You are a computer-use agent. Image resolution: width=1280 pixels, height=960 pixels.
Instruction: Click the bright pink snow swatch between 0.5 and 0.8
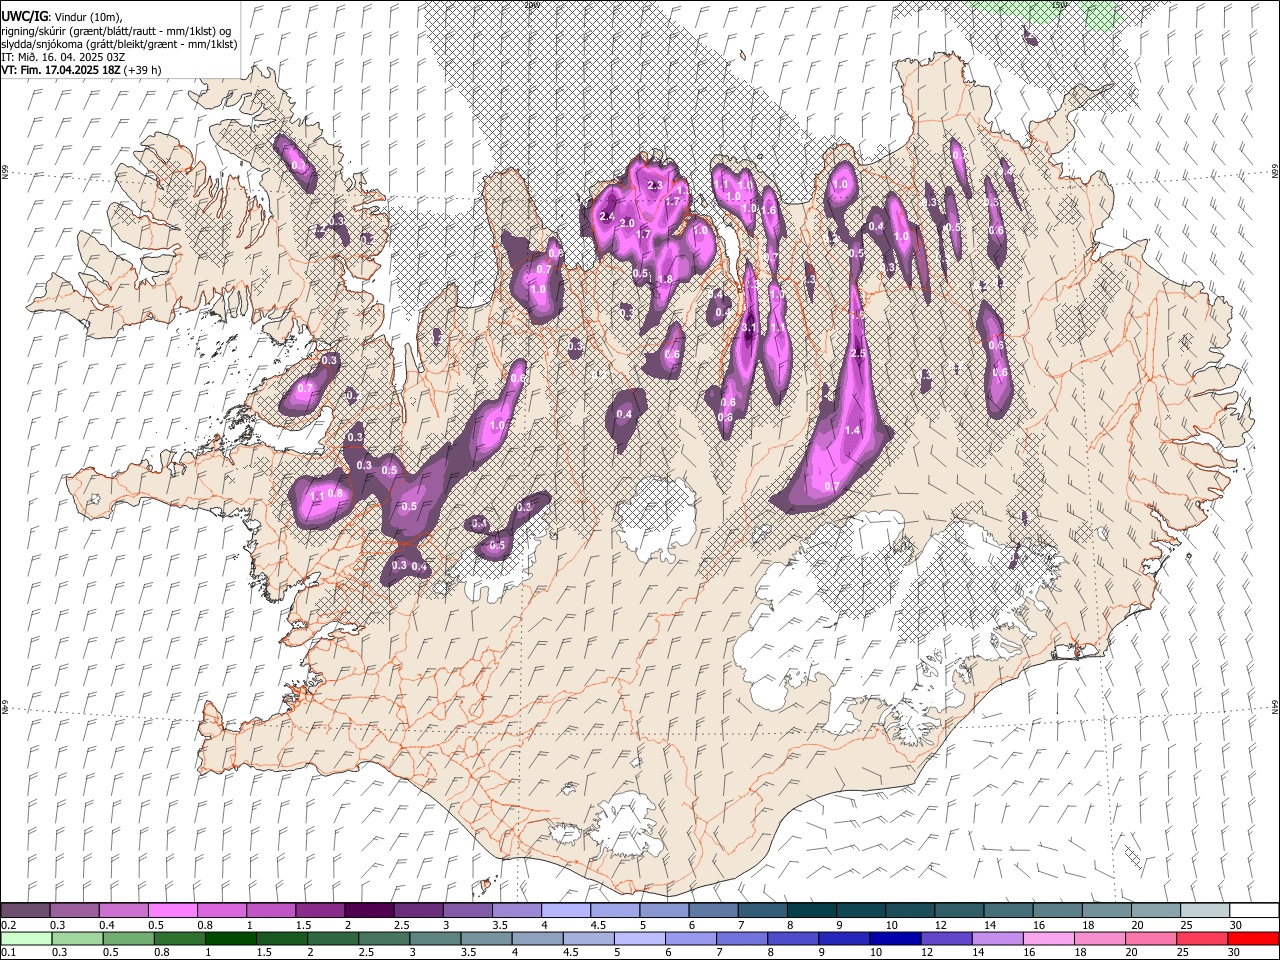pos(173,910)
